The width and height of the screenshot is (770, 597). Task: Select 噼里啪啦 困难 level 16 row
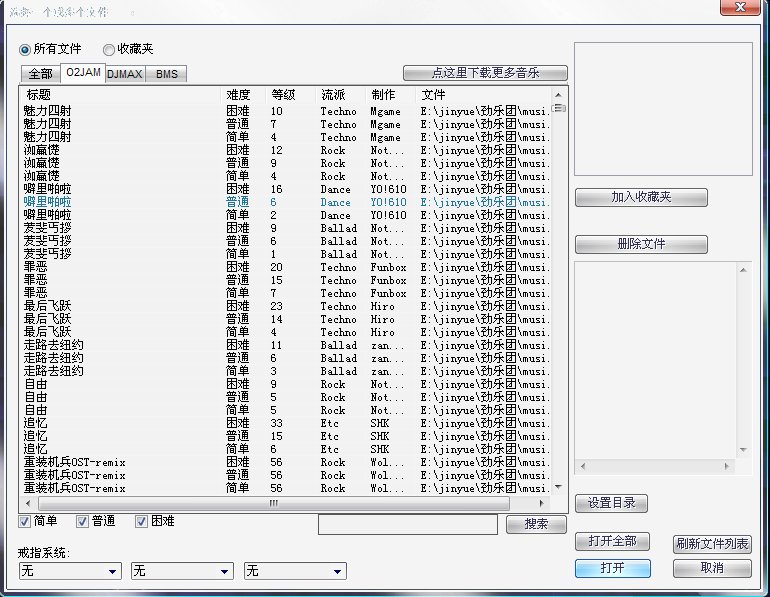pyautogui.click(x=286, y=189)
